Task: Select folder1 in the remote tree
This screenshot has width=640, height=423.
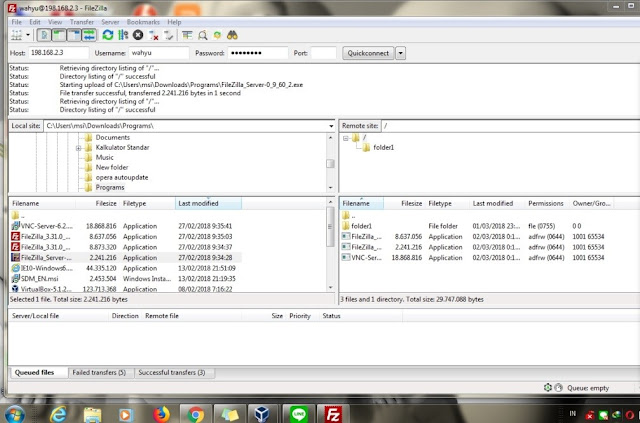Action: [x=384, y=147]
